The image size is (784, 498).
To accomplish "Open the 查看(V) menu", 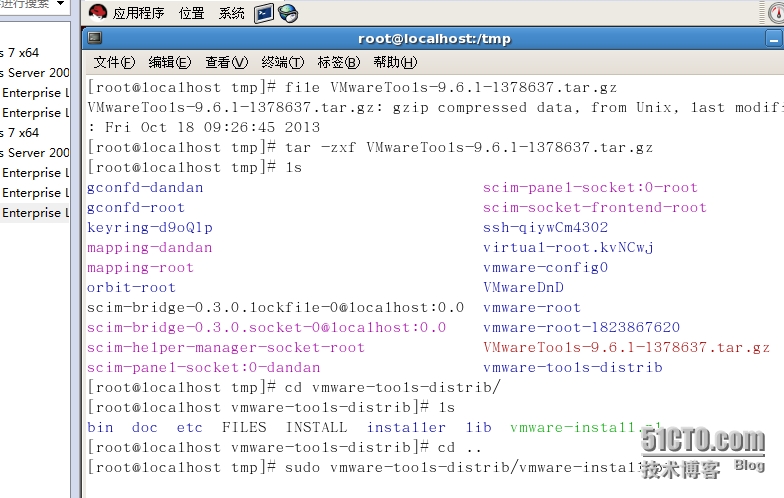I will tap(226, 62).
